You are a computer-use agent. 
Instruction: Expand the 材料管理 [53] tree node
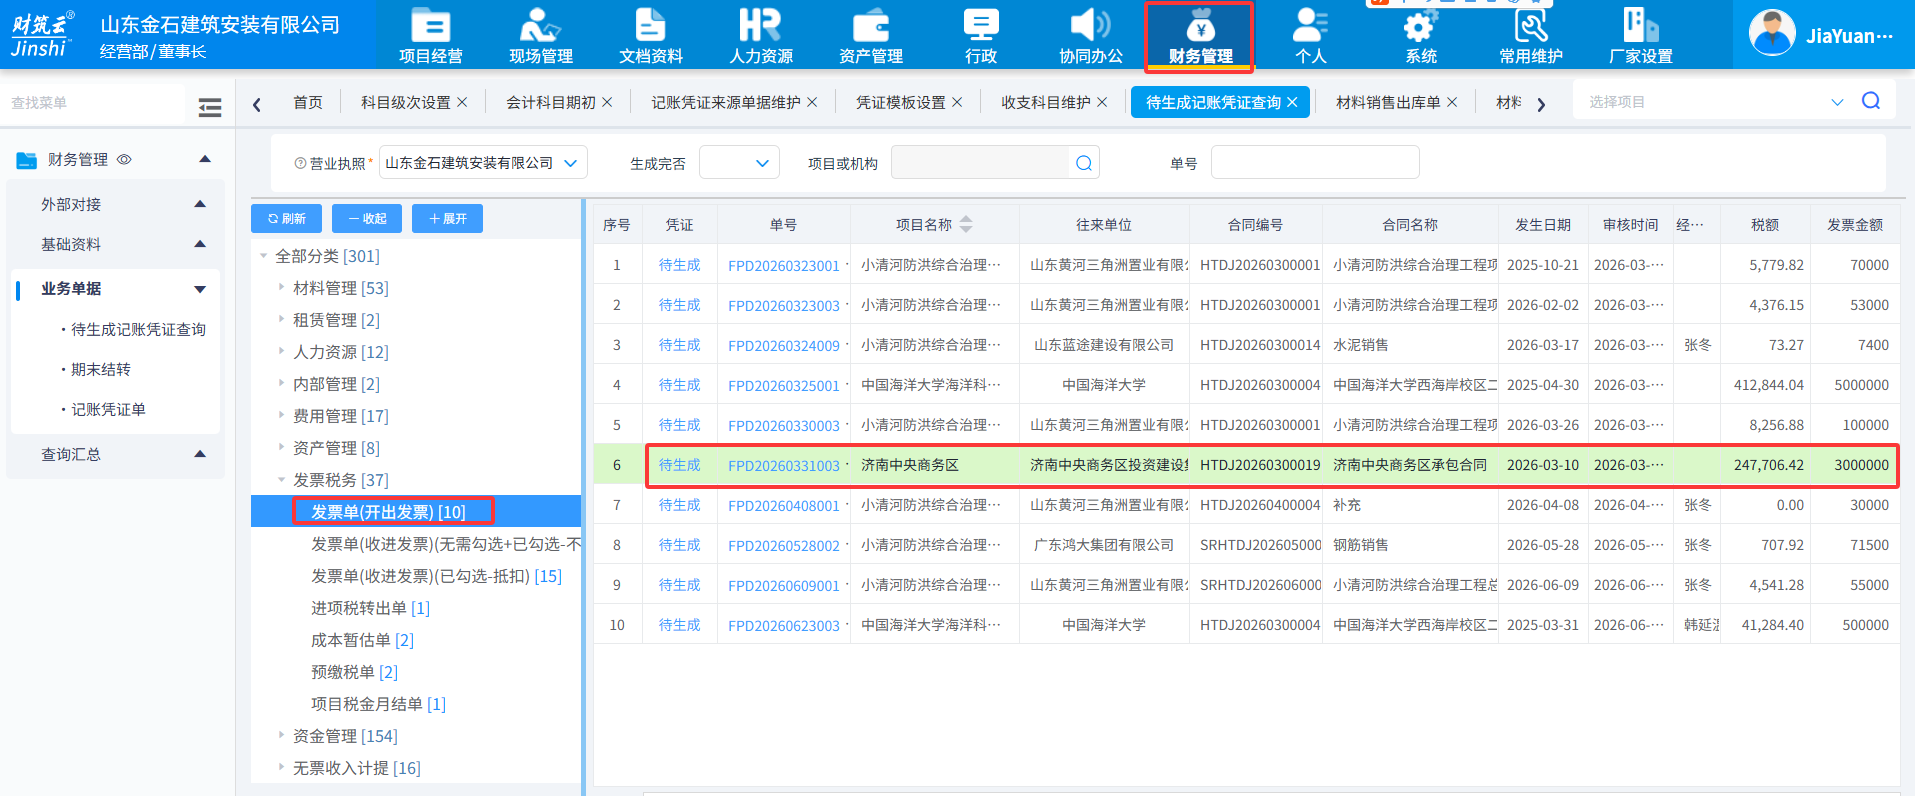[281, 287]
